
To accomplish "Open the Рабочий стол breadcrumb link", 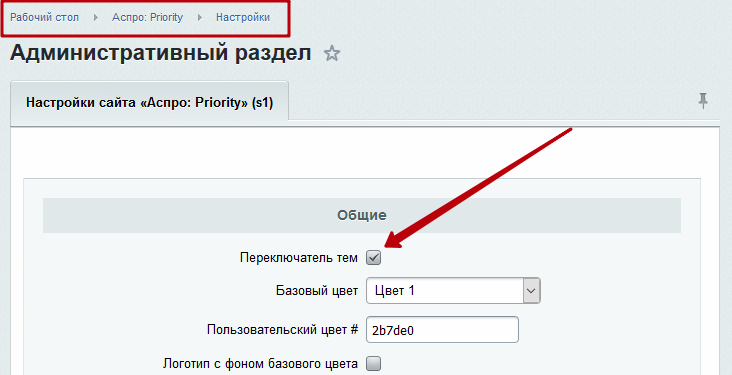I will click(44, 18).
